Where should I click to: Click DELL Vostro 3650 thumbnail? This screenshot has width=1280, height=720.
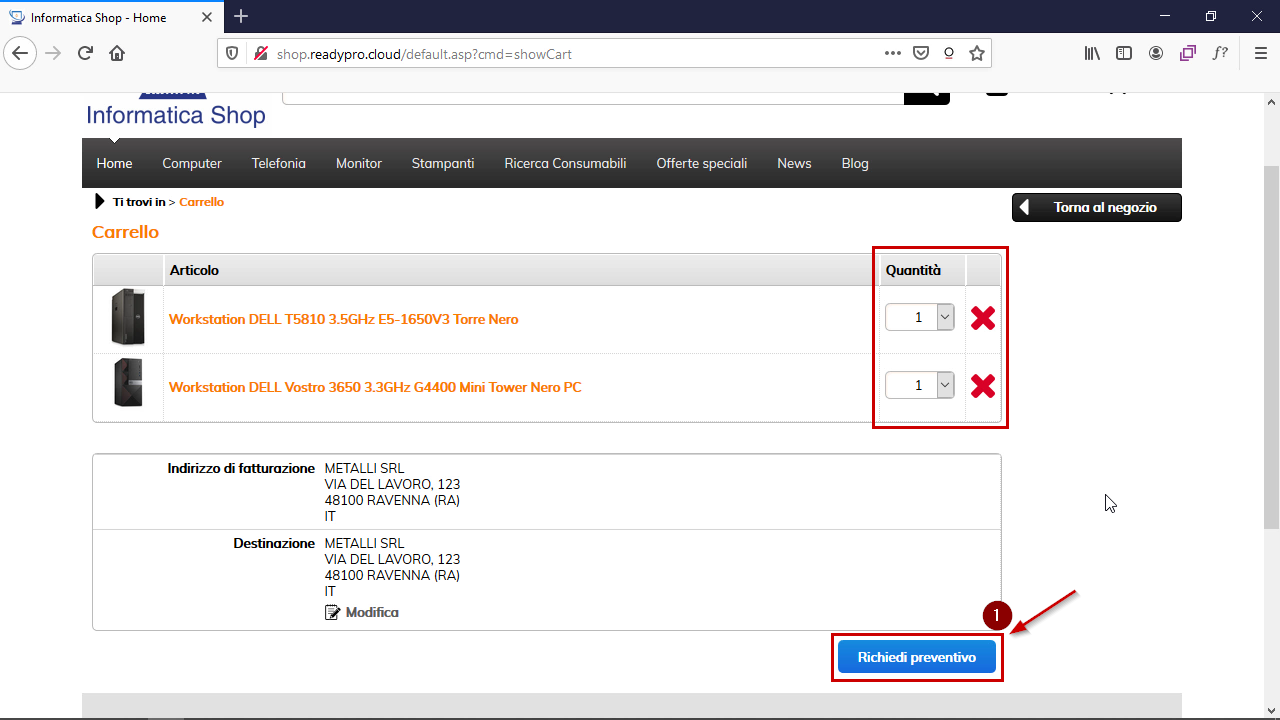pos(128,383)
